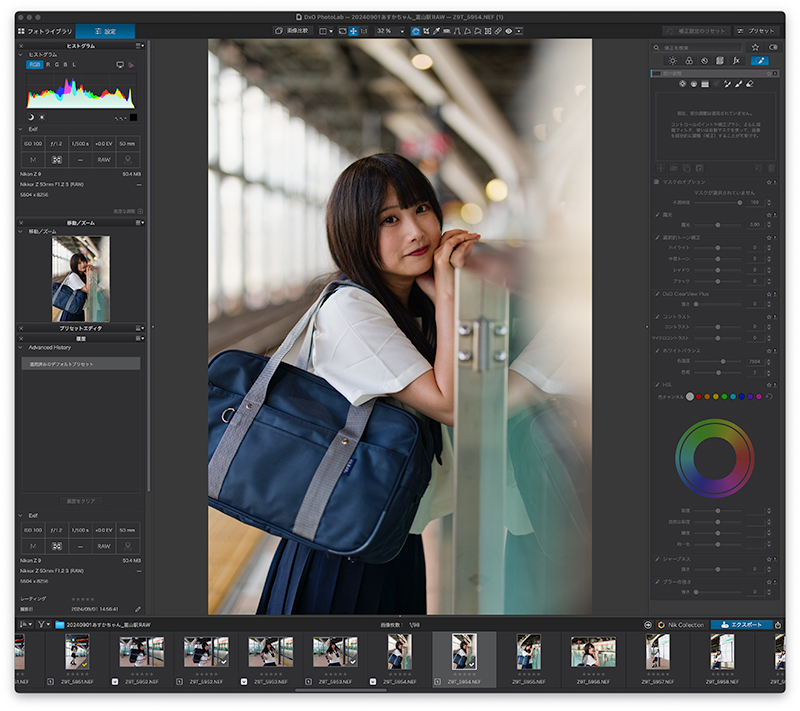Show L luminance channel in histogram
The image size is (800, 711).
[74, 65]
